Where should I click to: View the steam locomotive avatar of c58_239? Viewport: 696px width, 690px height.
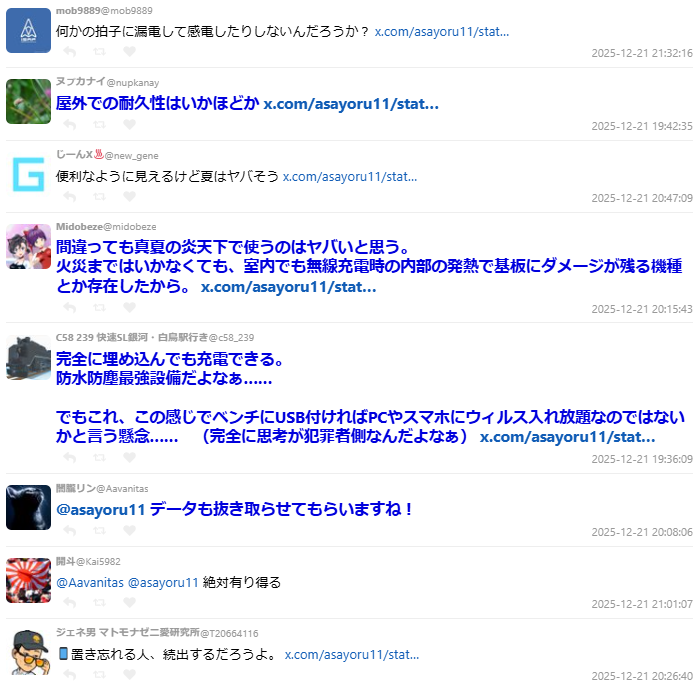28,358
